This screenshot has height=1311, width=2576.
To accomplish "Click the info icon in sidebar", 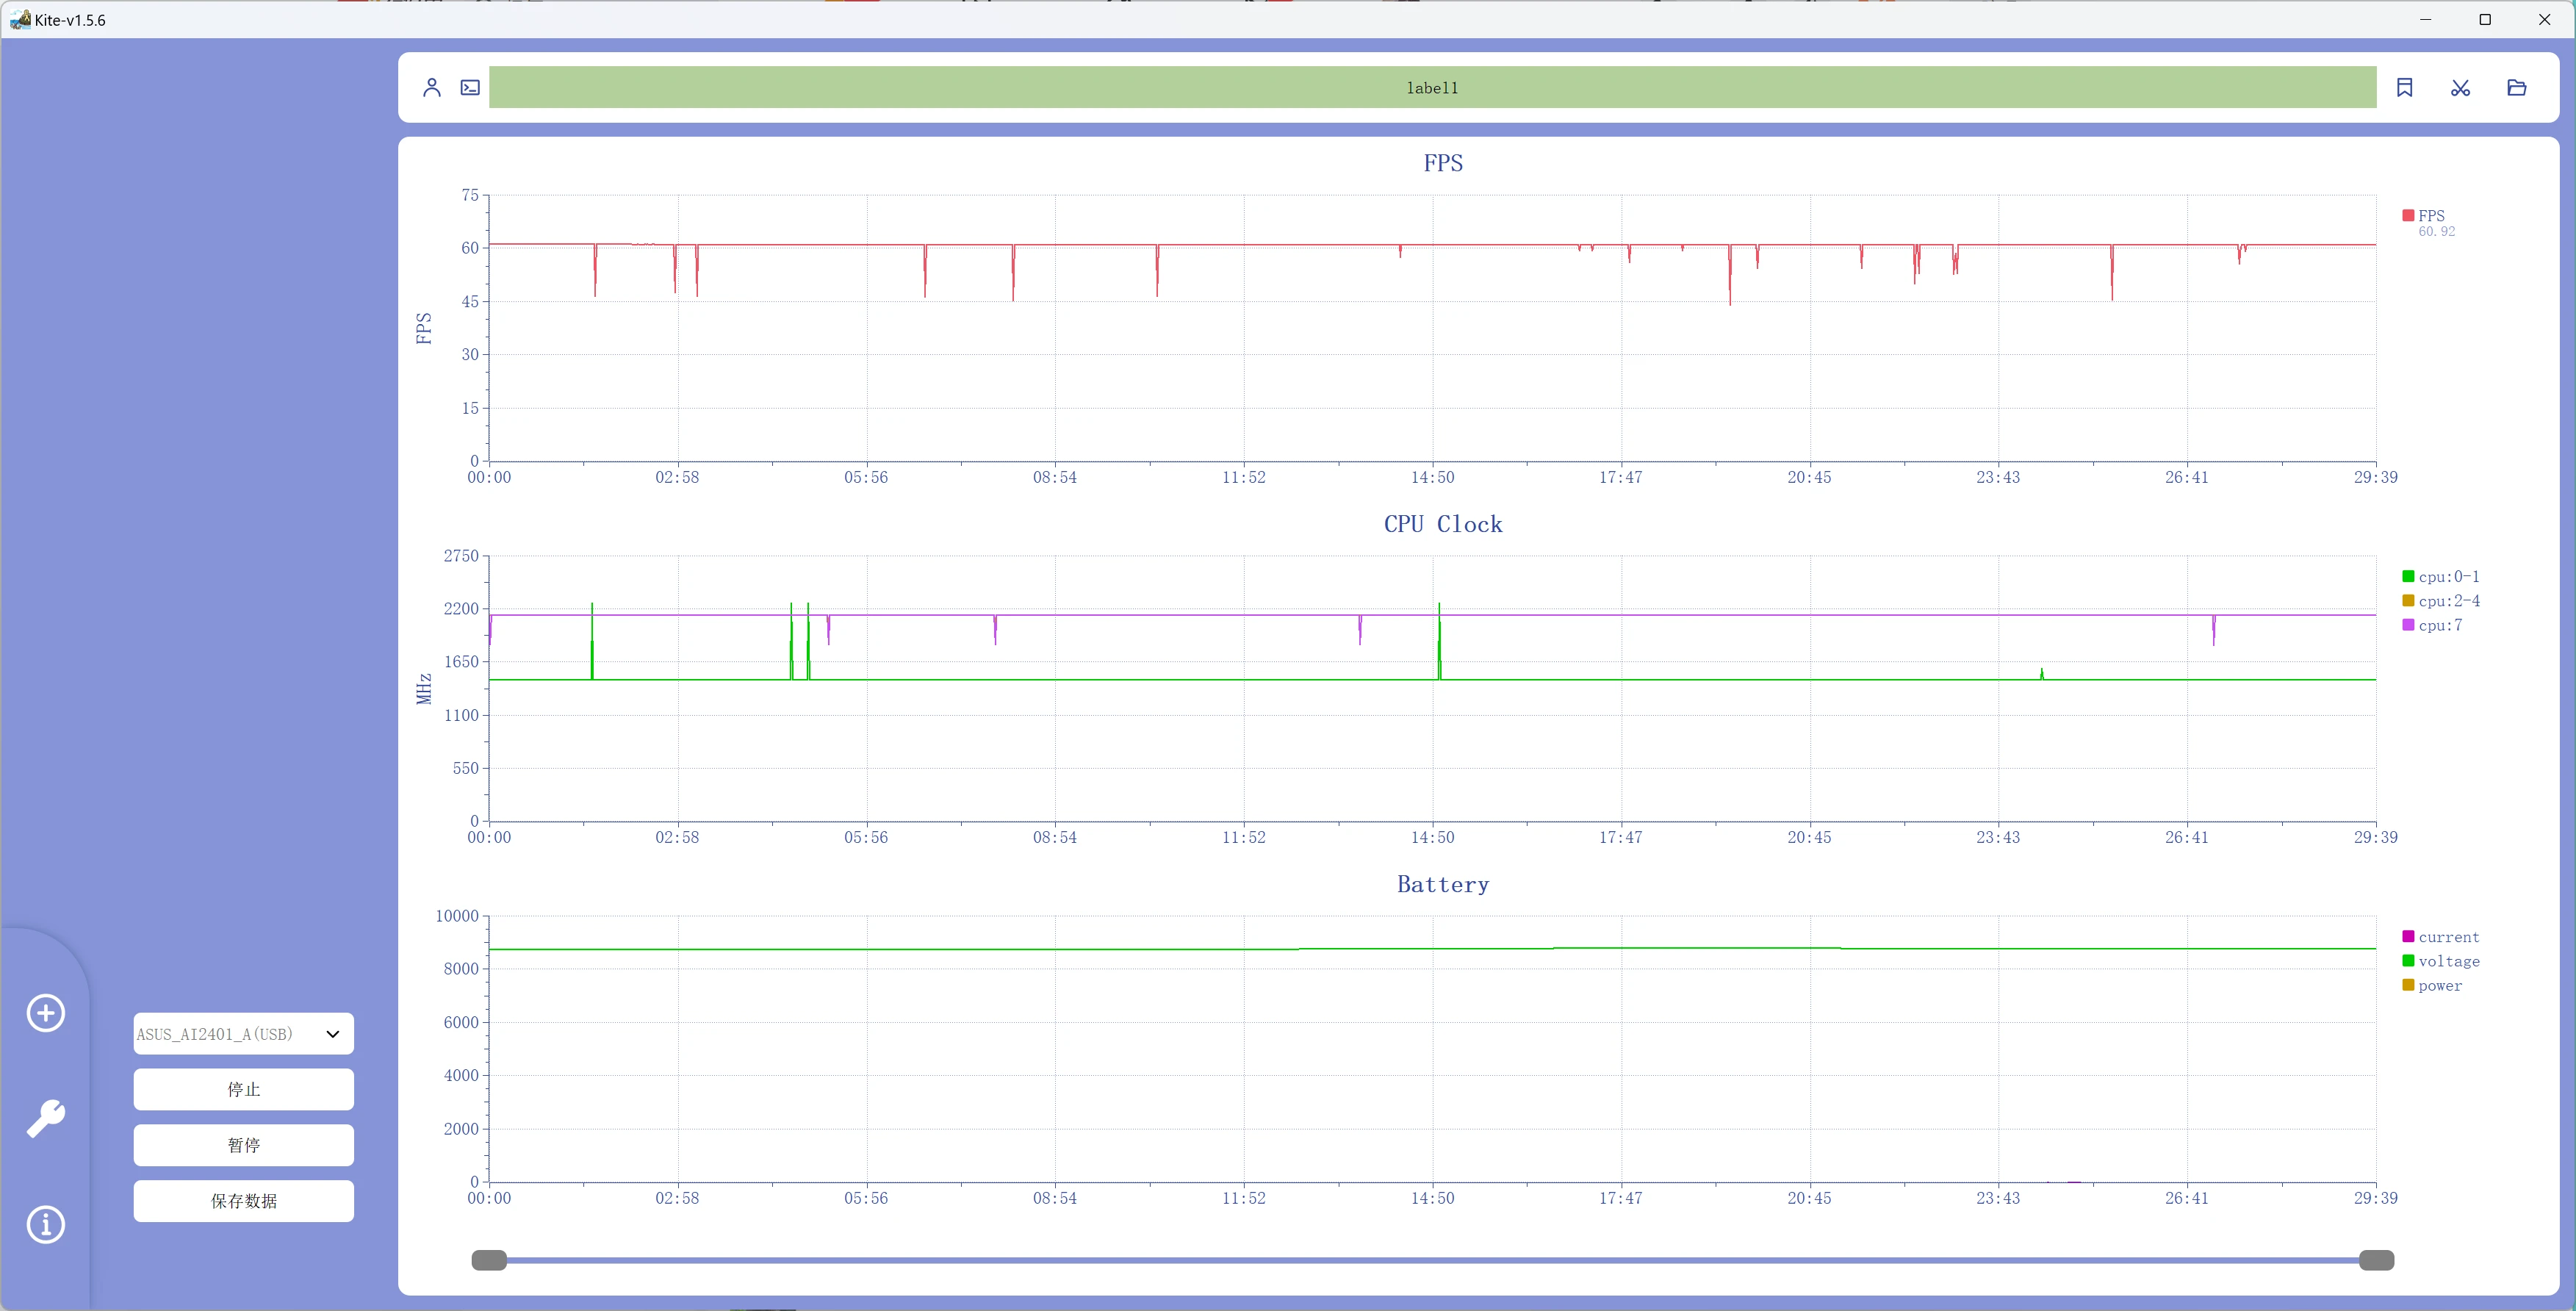I will pyautogui.click(x=46, y=1224).
